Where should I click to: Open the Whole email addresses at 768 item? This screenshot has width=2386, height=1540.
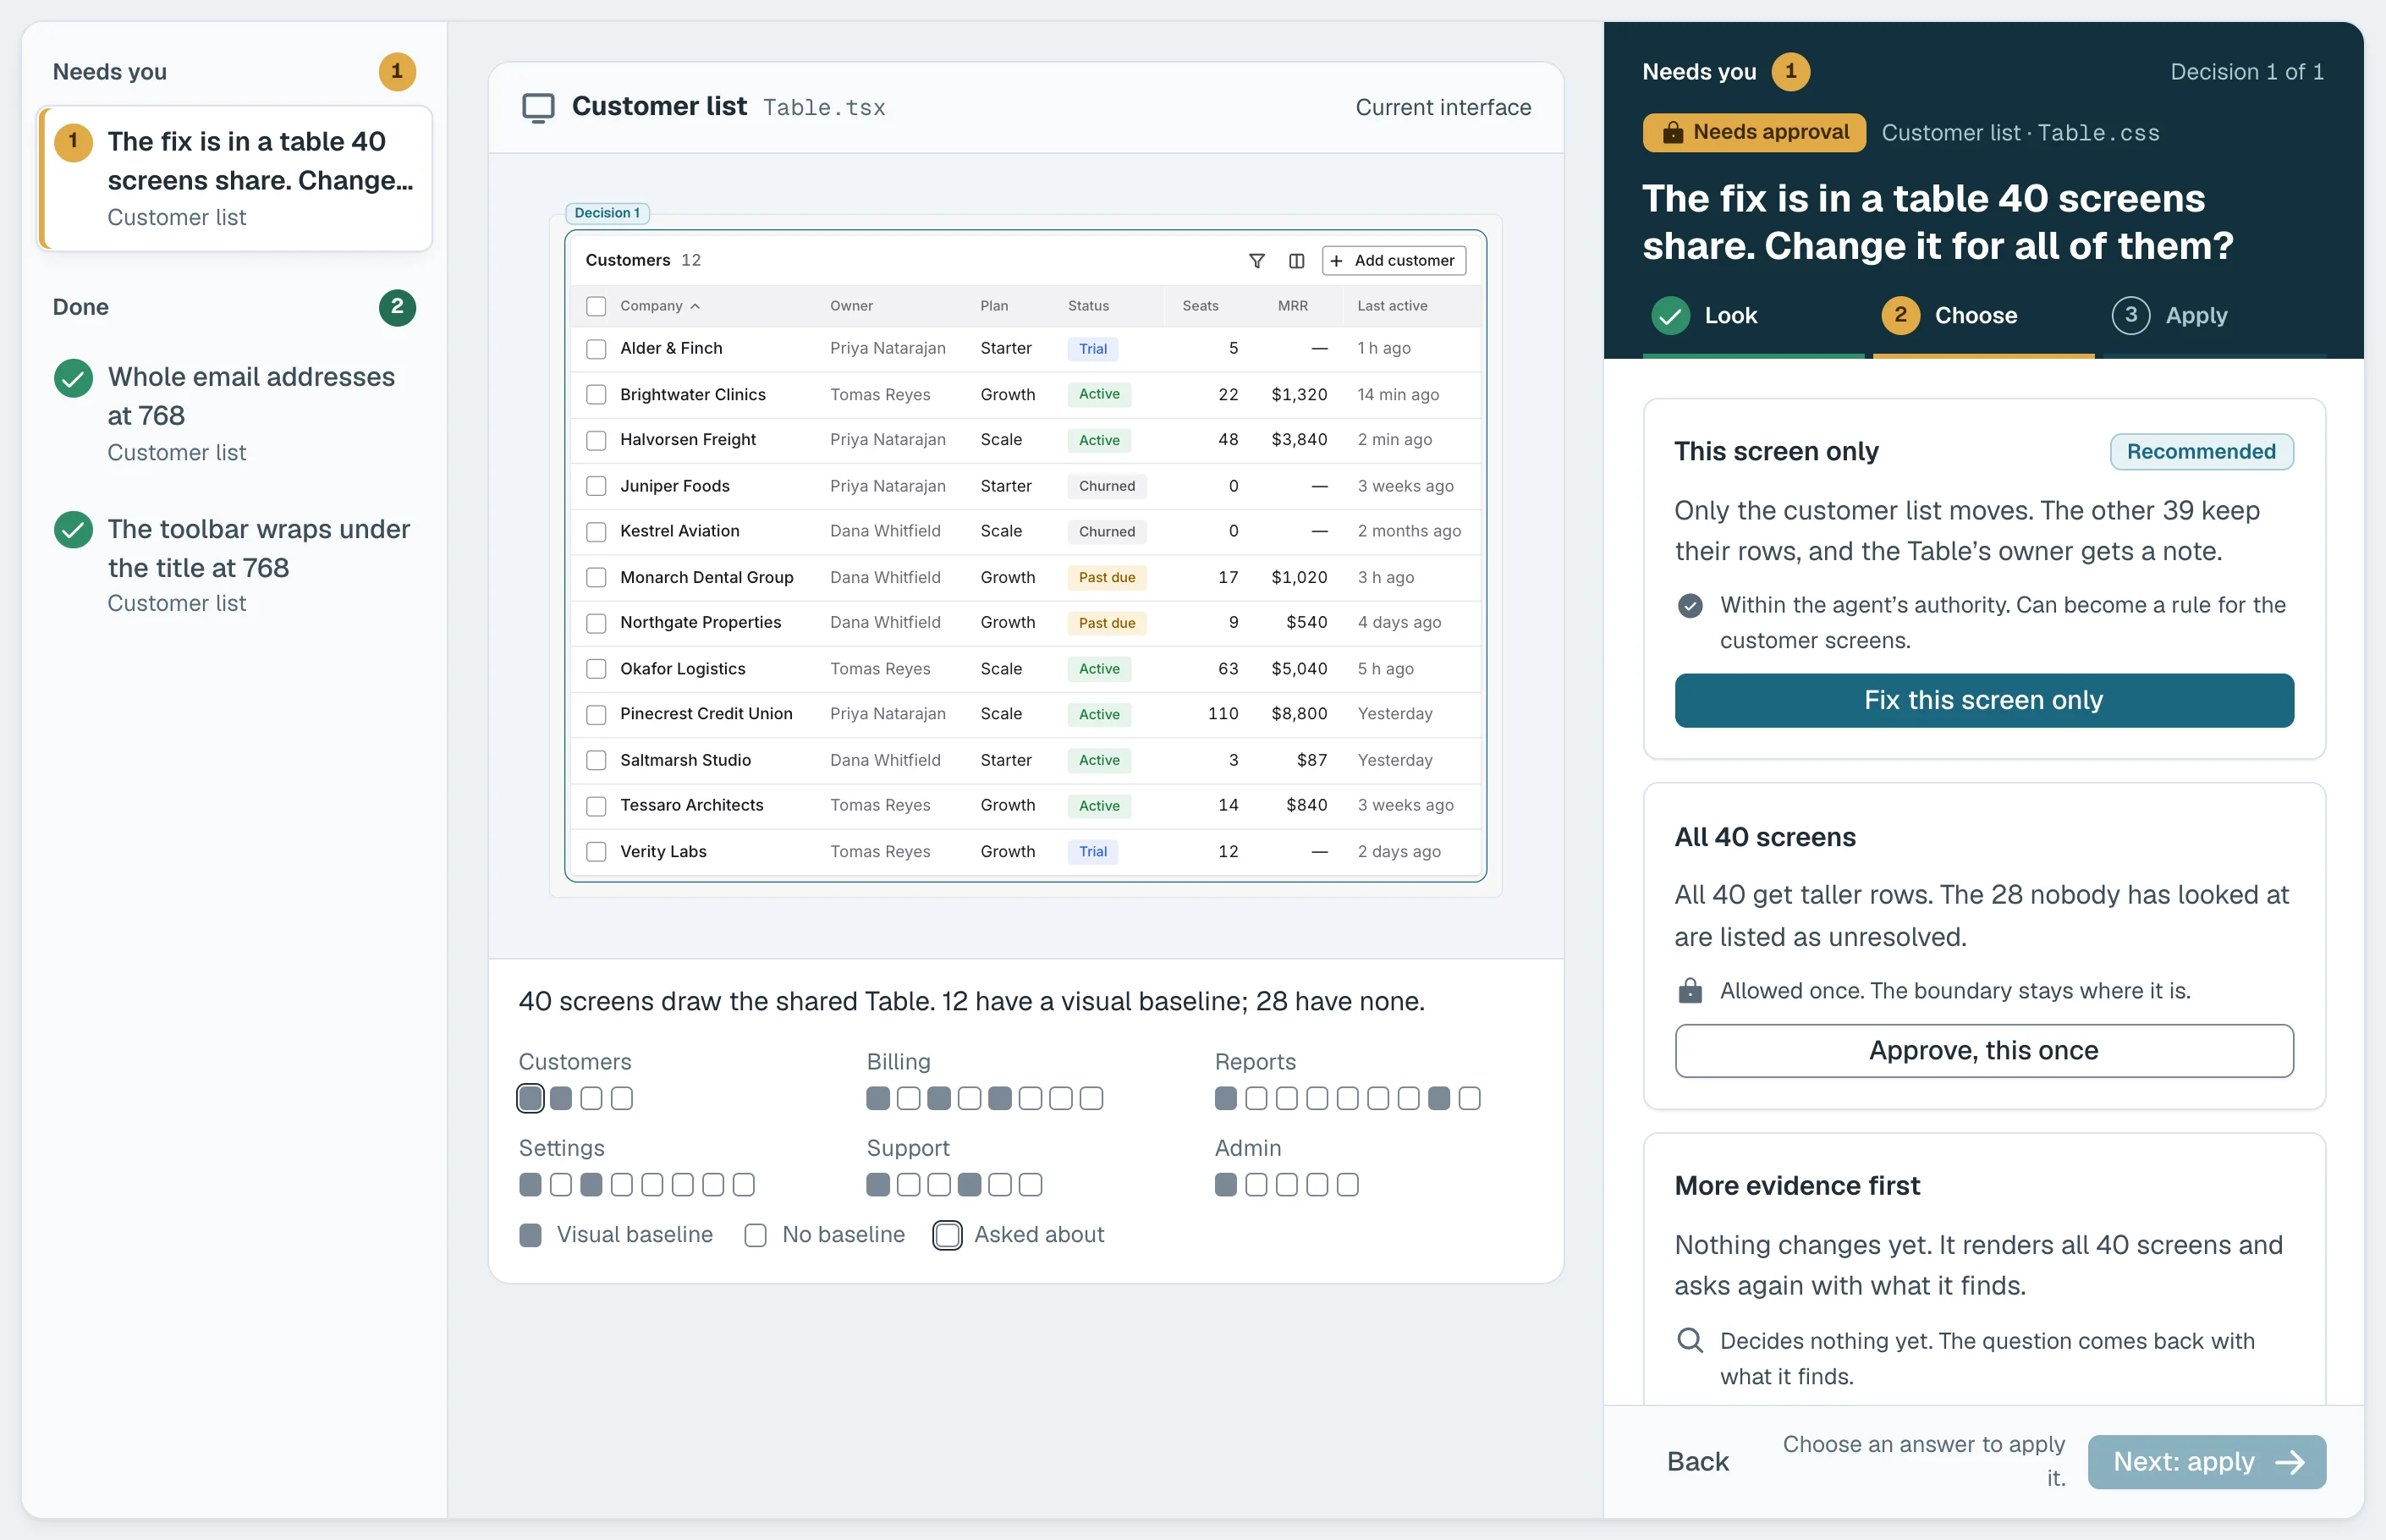point(236,412)
